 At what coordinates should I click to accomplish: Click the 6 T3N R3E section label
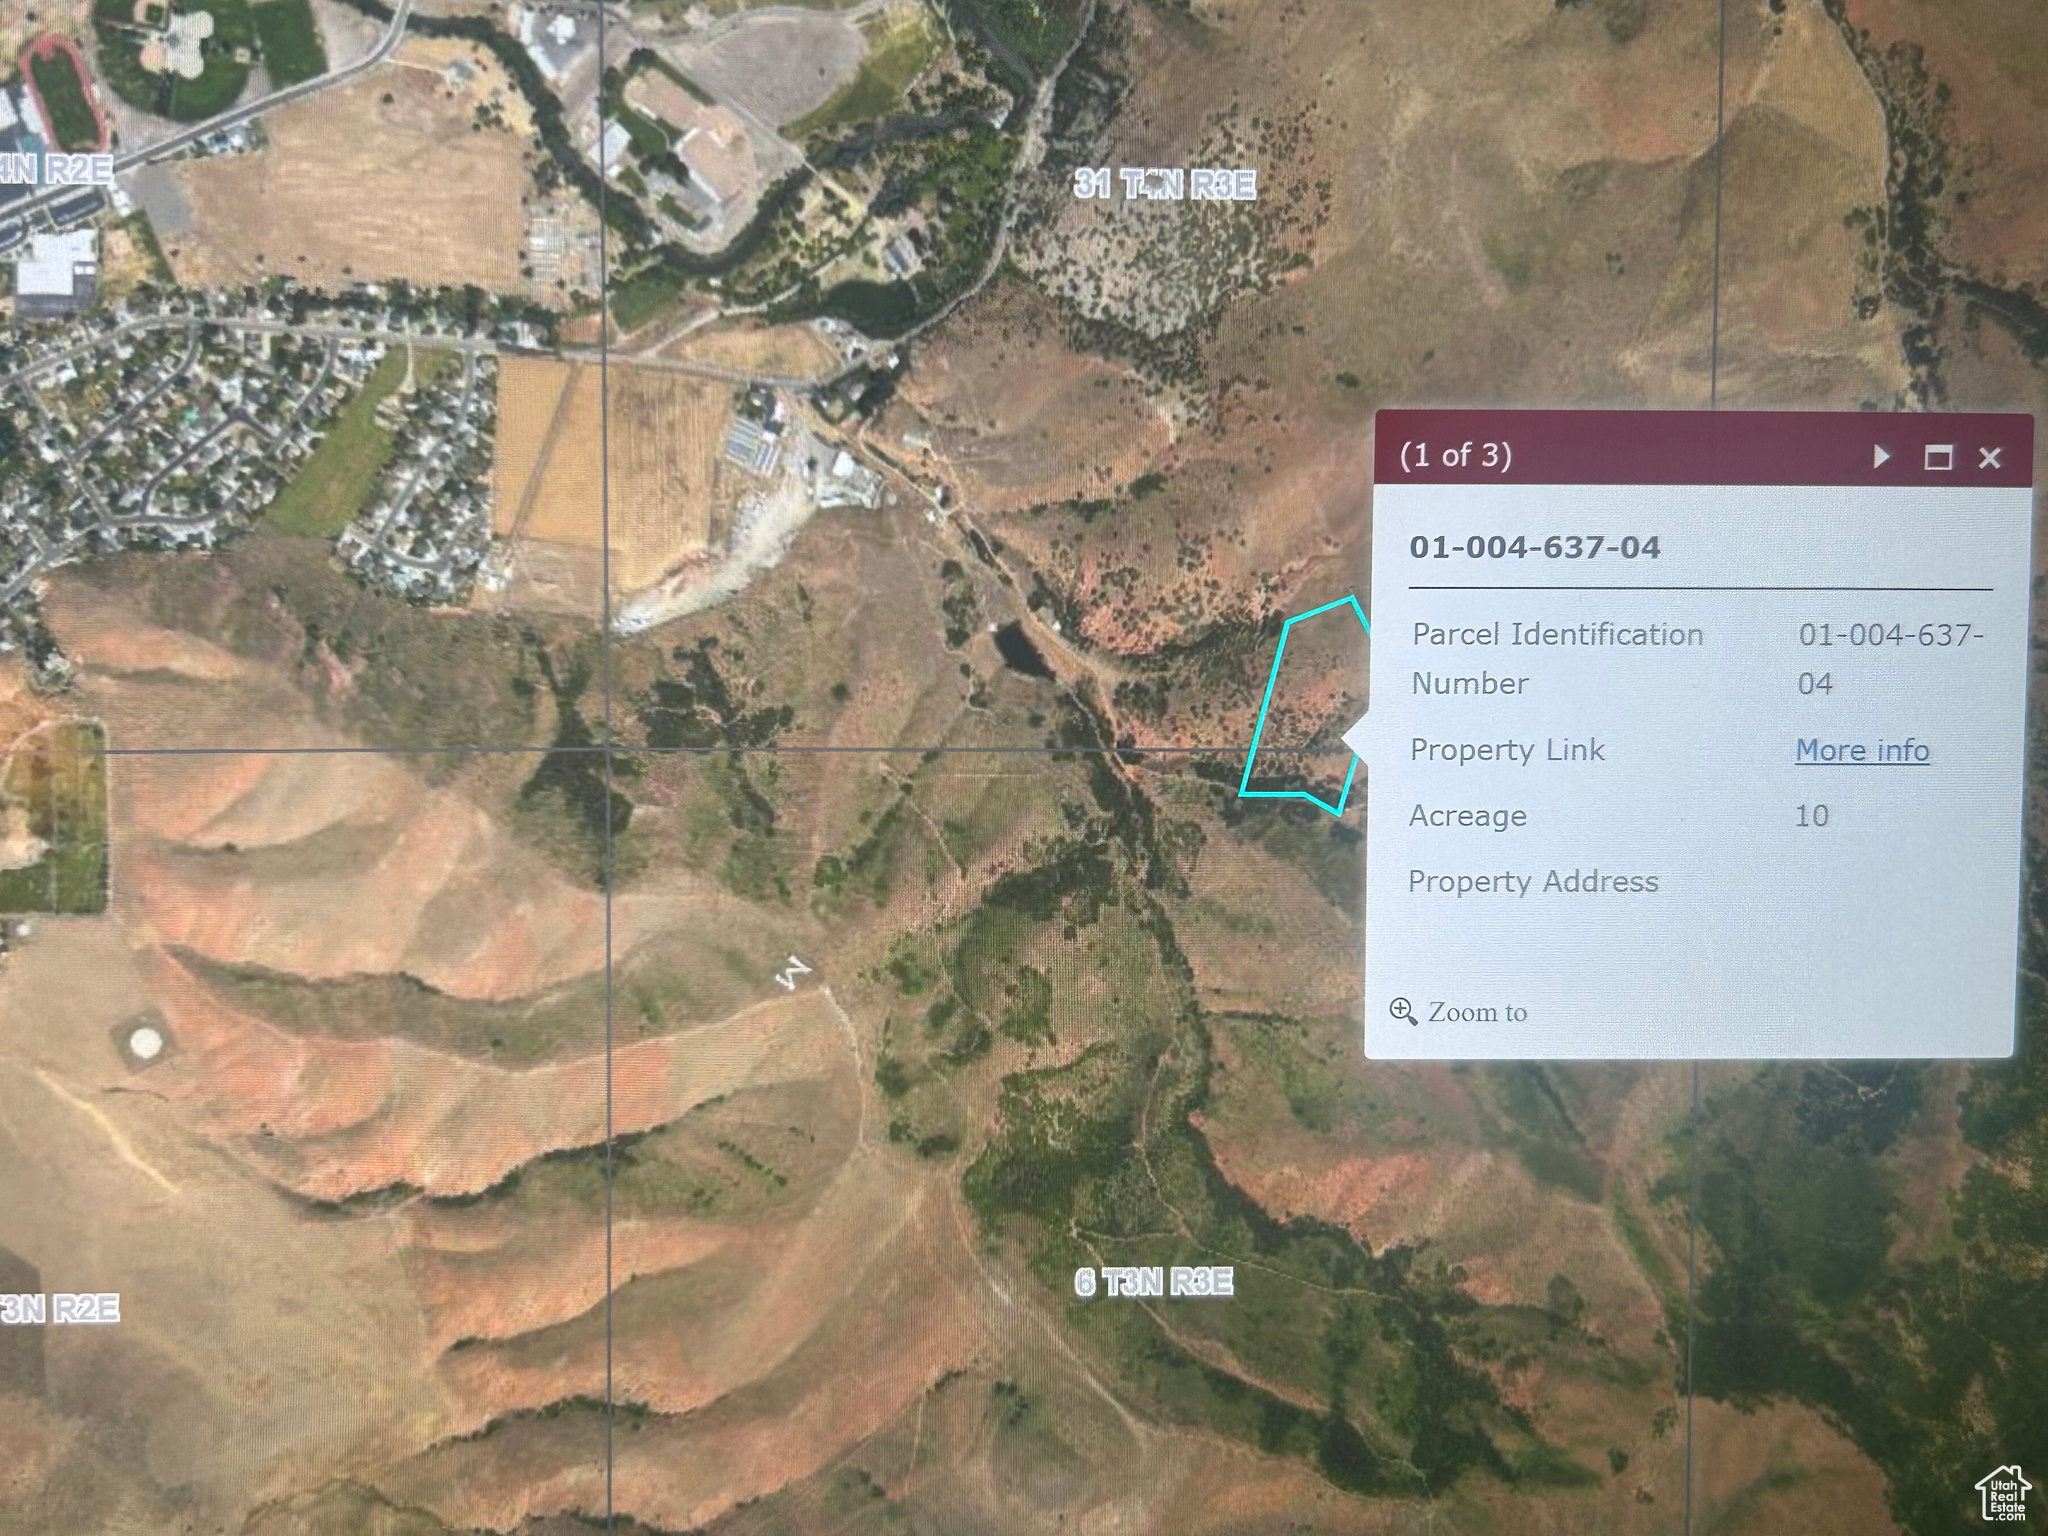(x=1153, y=1282)
